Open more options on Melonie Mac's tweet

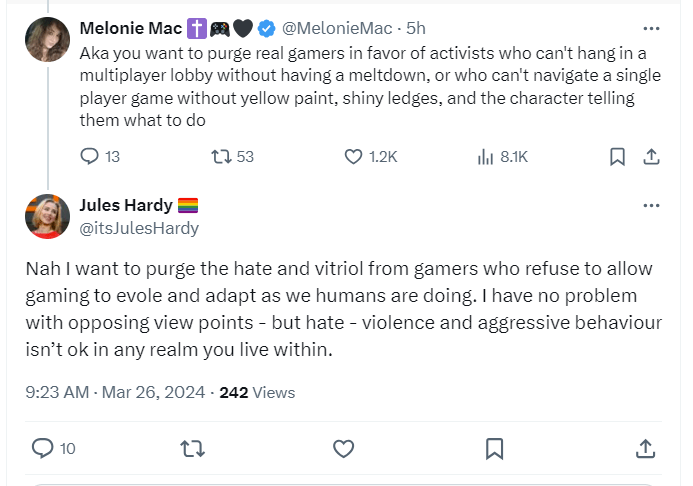[x=651, y=28]
